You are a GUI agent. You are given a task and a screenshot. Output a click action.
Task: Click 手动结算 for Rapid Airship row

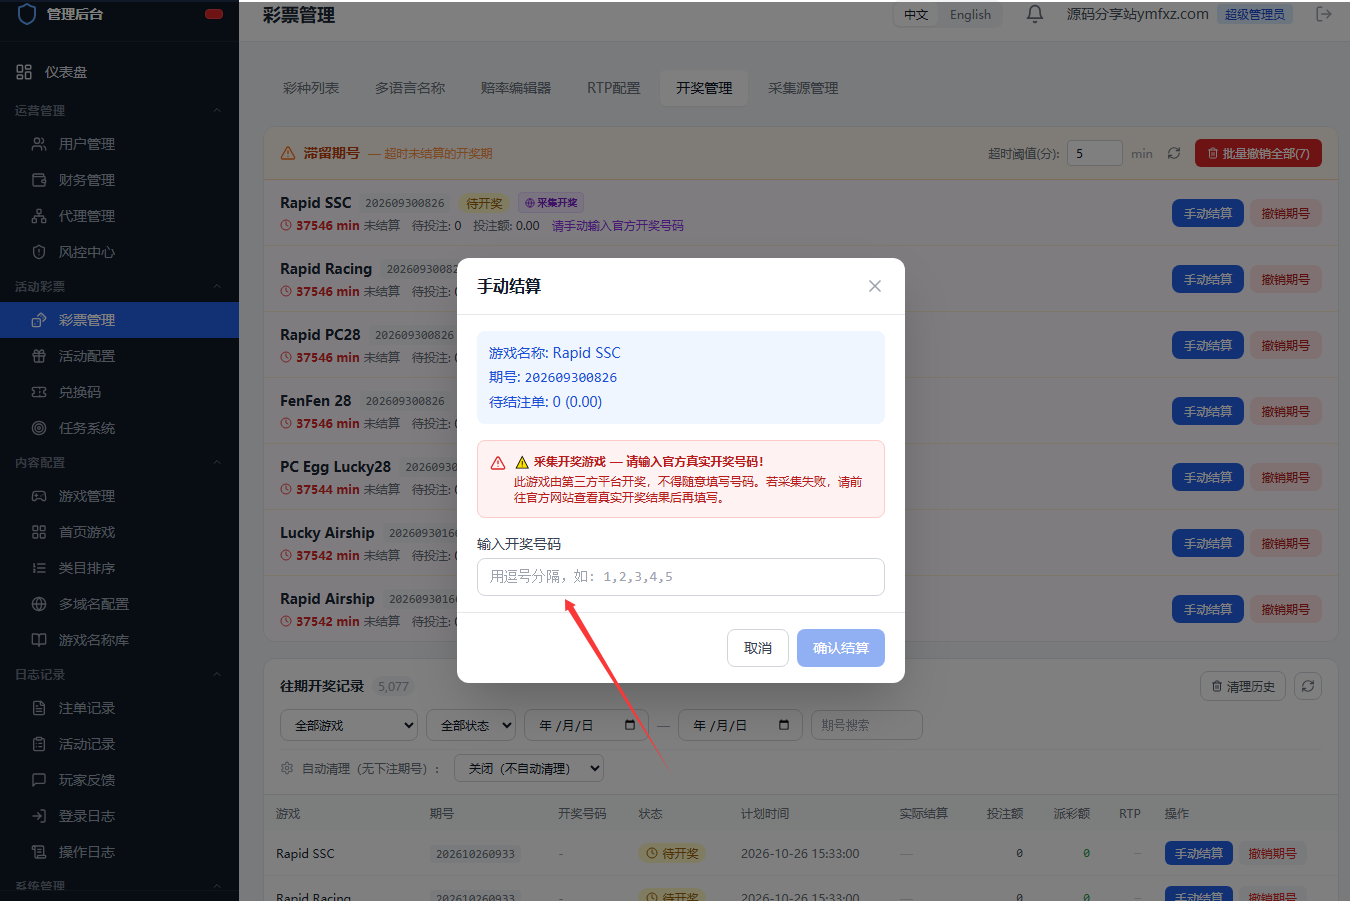(1208, 609)
